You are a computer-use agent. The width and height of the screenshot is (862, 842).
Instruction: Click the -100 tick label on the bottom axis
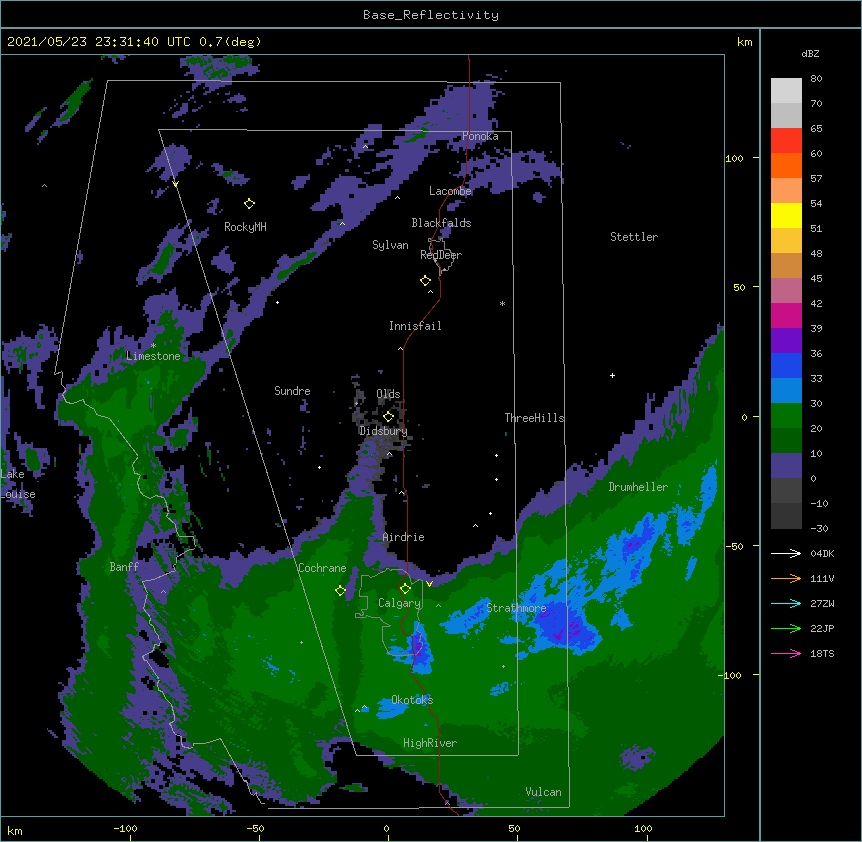(x=125, y=828)
